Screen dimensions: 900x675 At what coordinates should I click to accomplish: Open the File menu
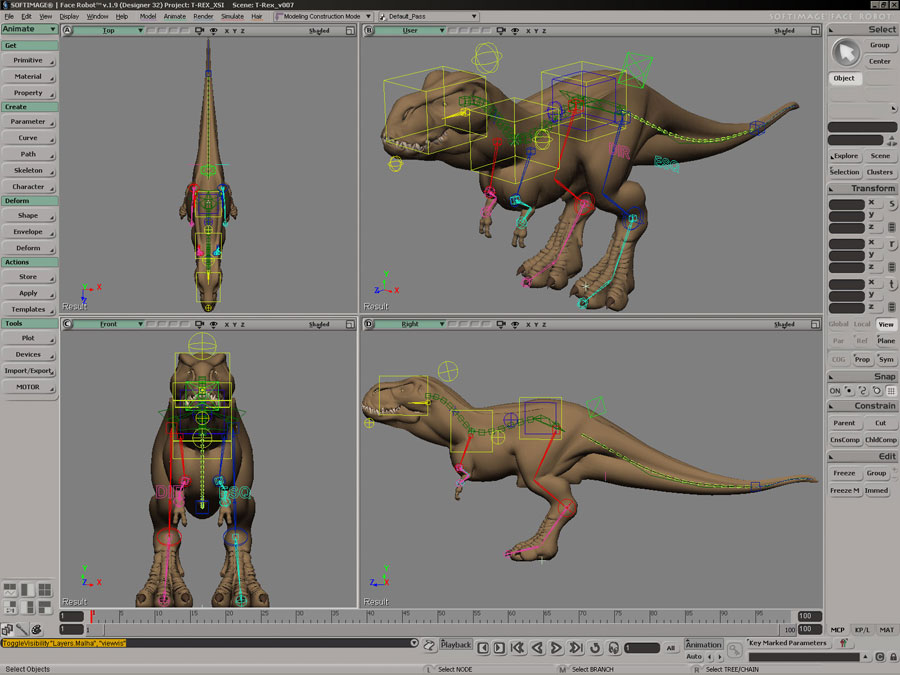(x=9, y=17)
